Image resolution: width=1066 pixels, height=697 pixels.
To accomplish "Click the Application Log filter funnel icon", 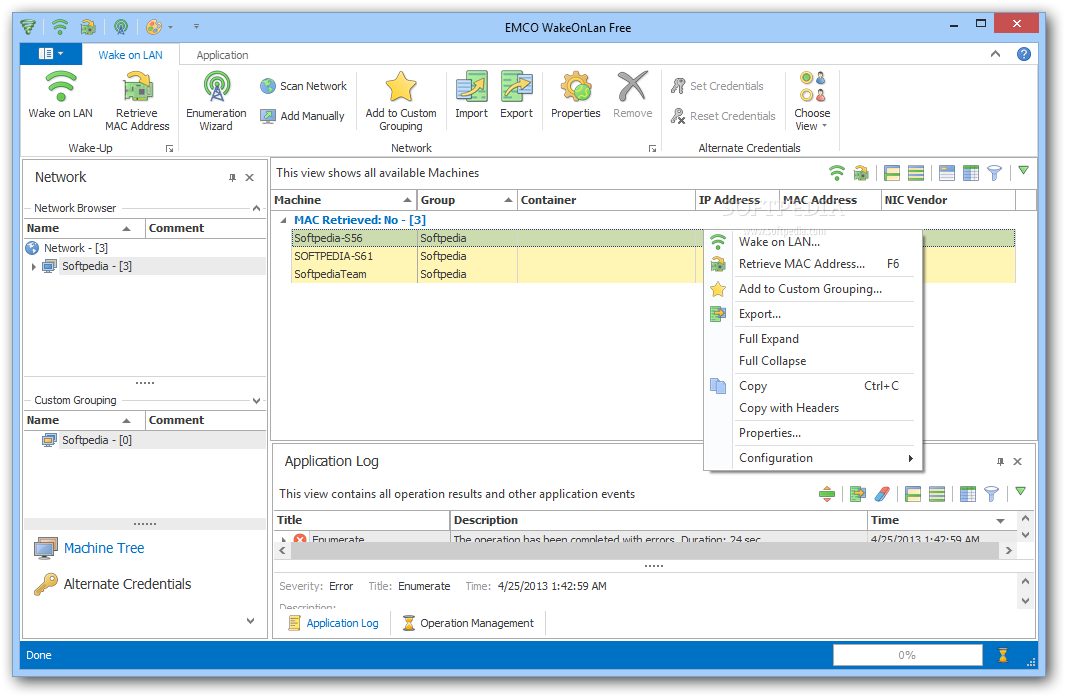I will click(991, 494).
